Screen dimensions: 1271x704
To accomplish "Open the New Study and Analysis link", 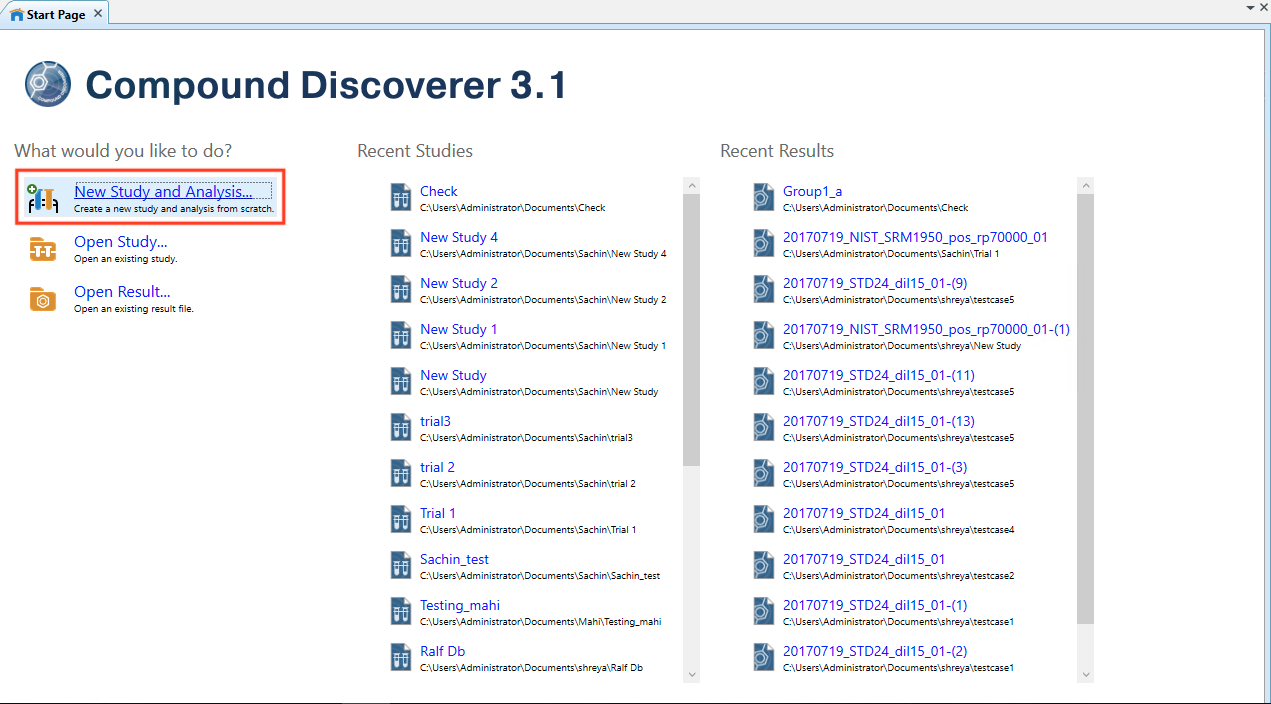I will [163, 191].
